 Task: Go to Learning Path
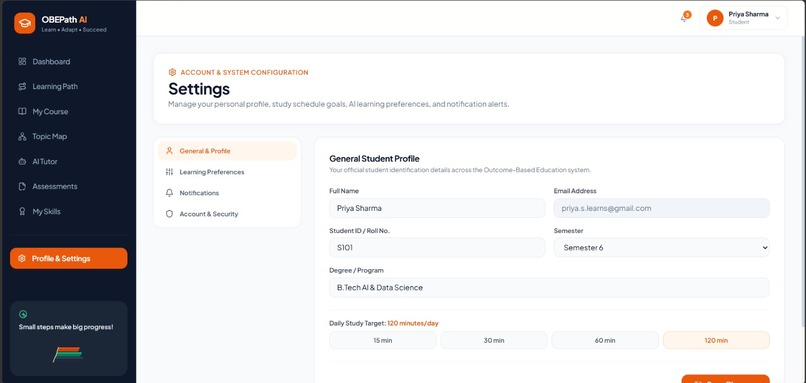68,86
